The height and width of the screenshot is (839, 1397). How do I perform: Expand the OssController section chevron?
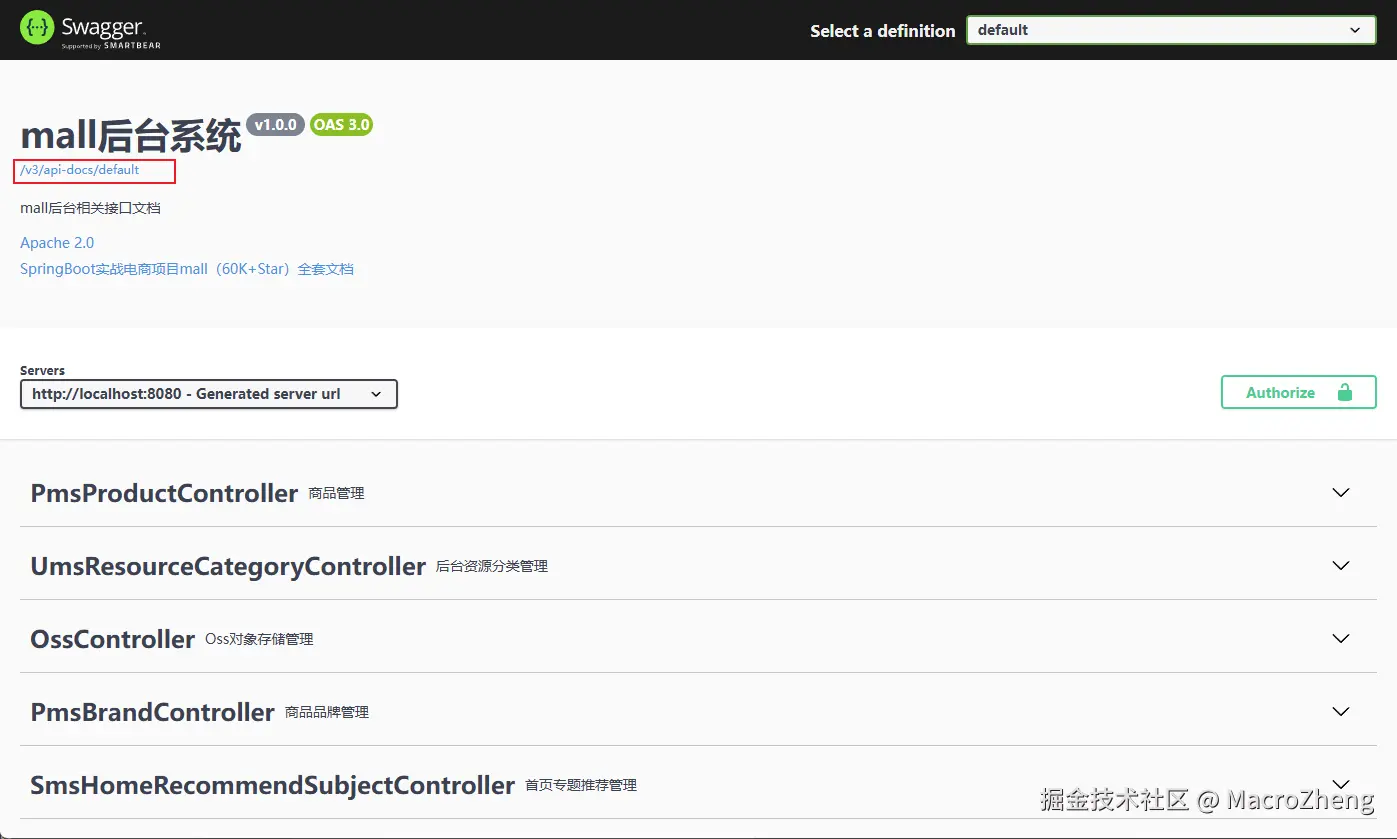[1341, 638]
